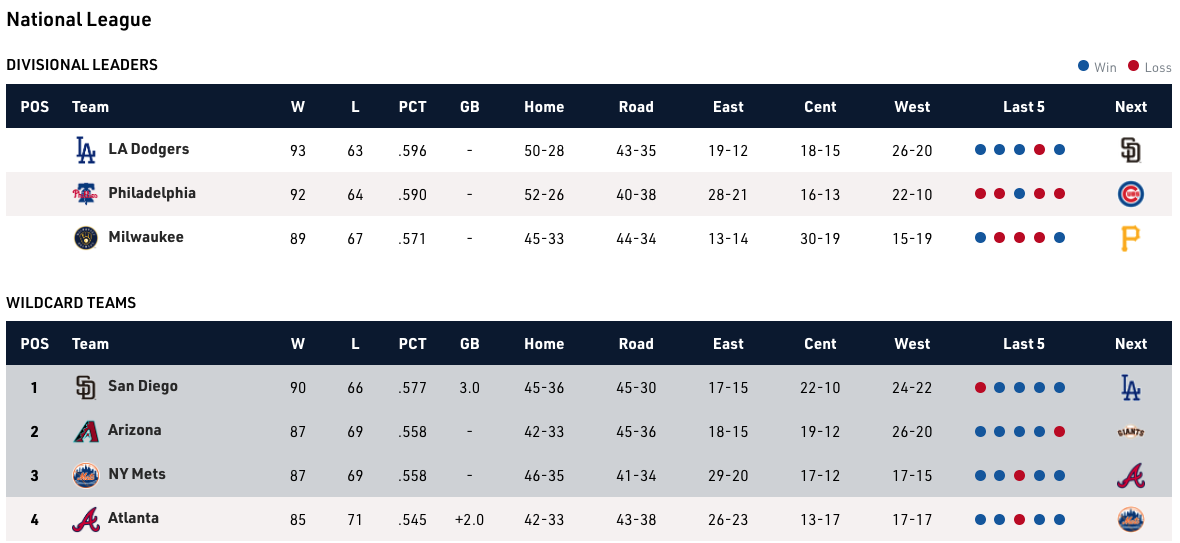Viewport: 1180px width, 543px height.
Task: Click the Arizona Diamondbacks team logo
Action: point(86,431)
